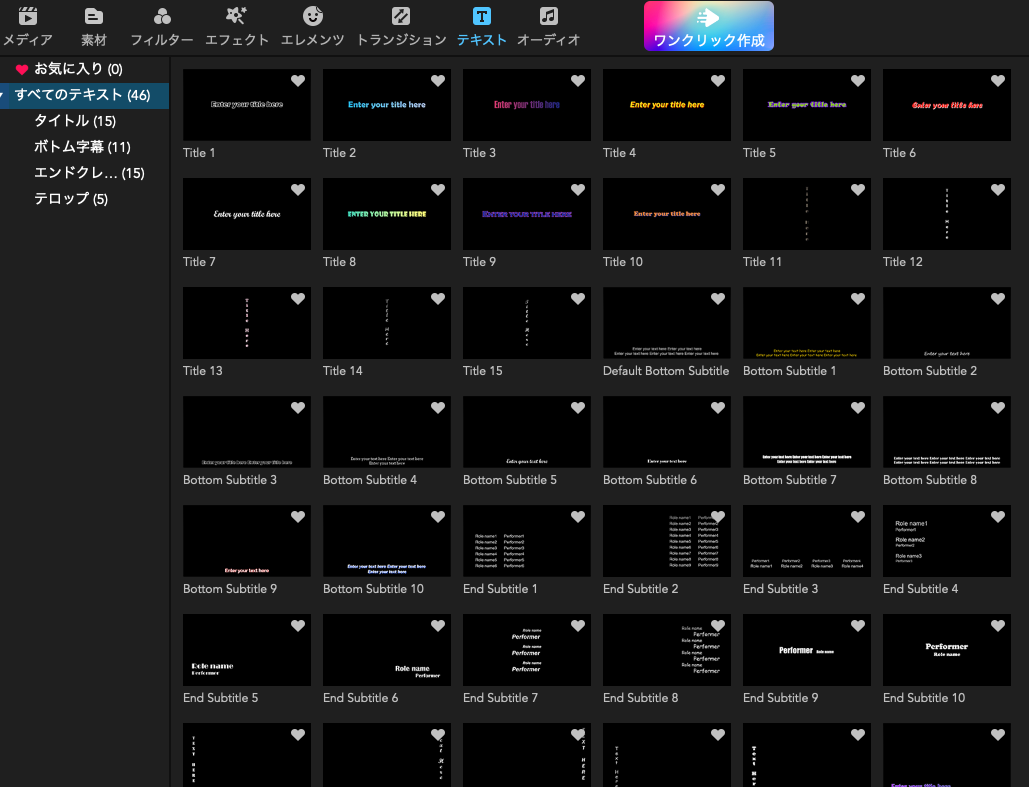Select the Title 4 yellow text thumbnail
This screenshot has height=787, width=1029.
tap(666, 105)
